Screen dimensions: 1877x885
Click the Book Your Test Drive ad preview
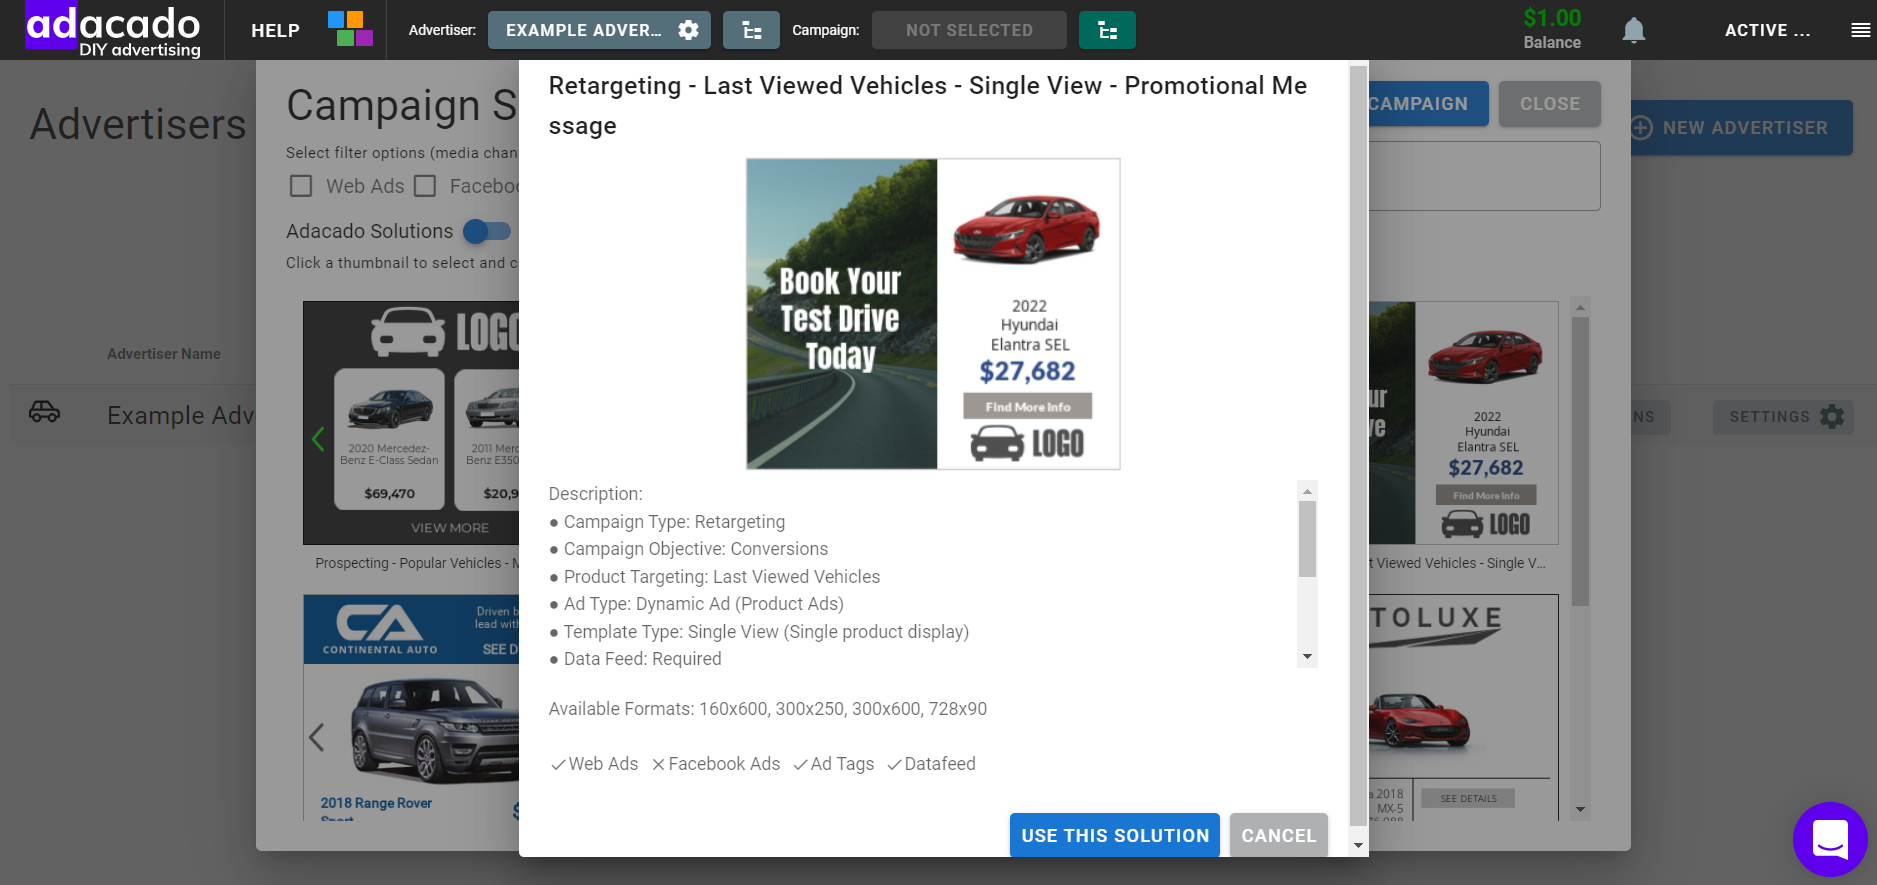(933, 314)
